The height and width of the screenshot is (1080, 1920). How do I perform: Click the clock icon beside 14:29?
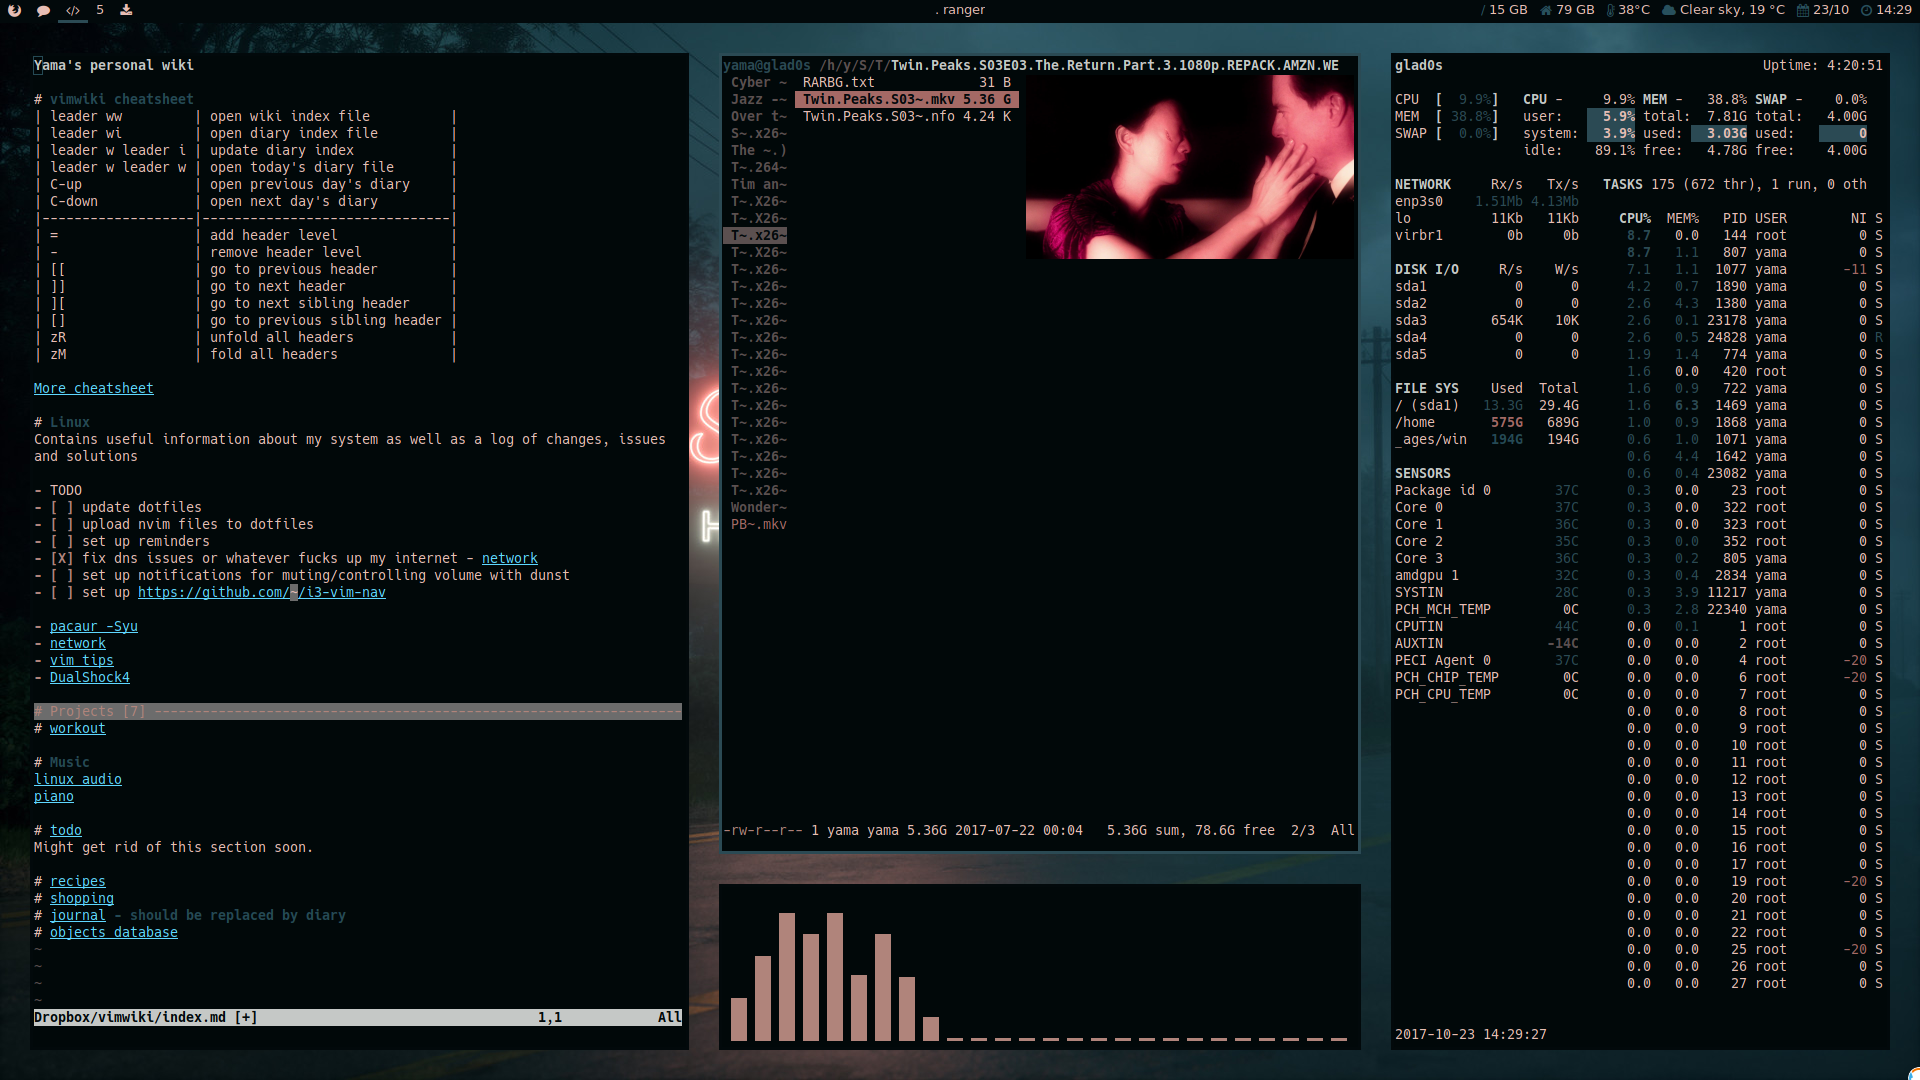click(x=1866, y=10)
